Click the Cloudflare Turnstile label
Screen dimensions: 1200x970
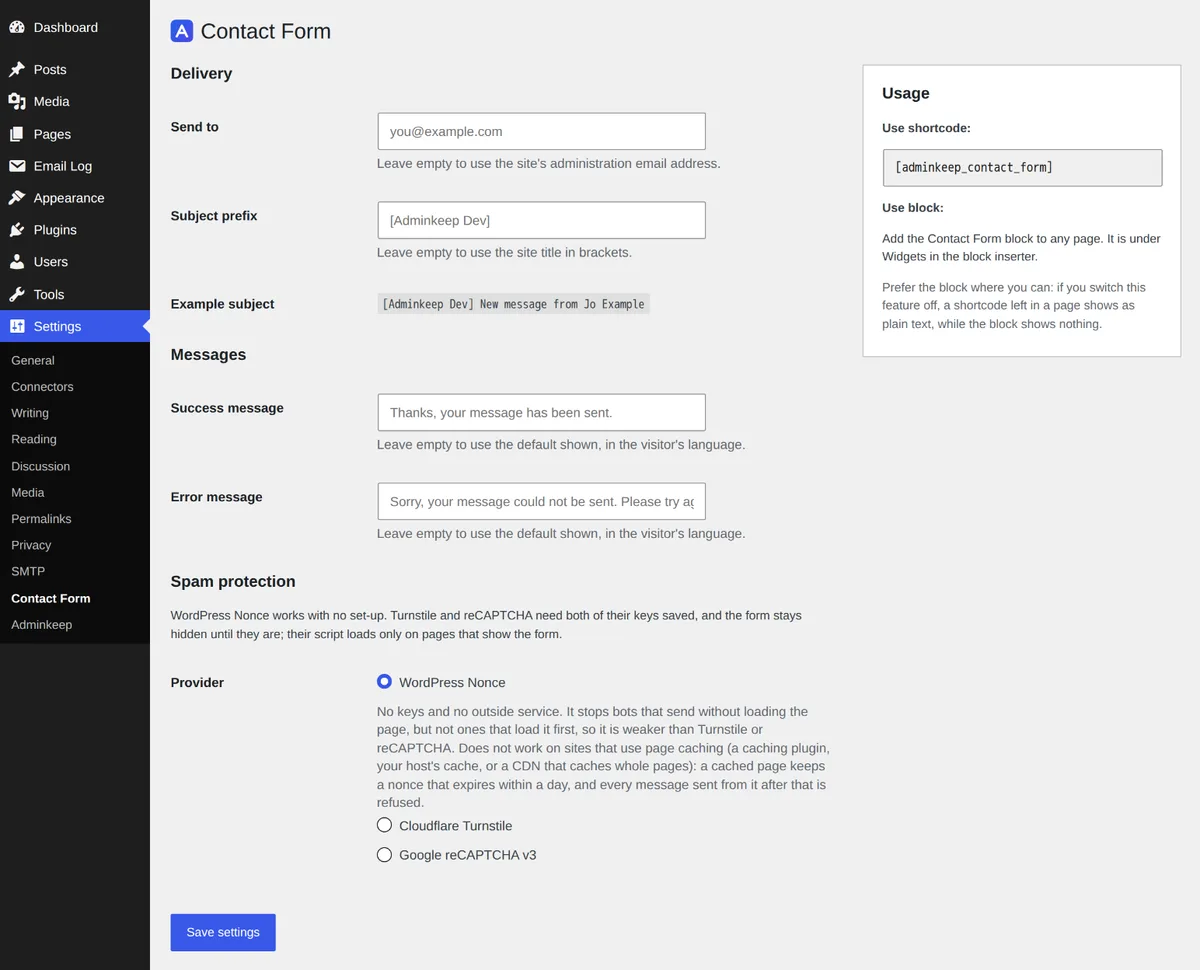[455, 826]
